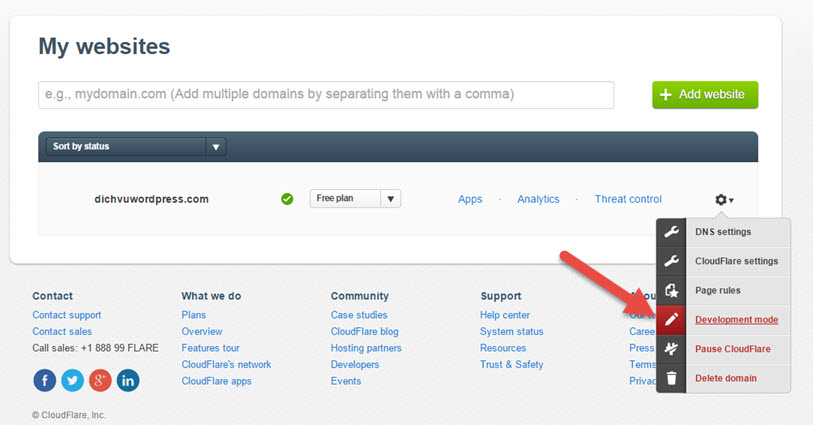Choose Development mode from the menu
The image size is (813, 425).
(736, 320)
